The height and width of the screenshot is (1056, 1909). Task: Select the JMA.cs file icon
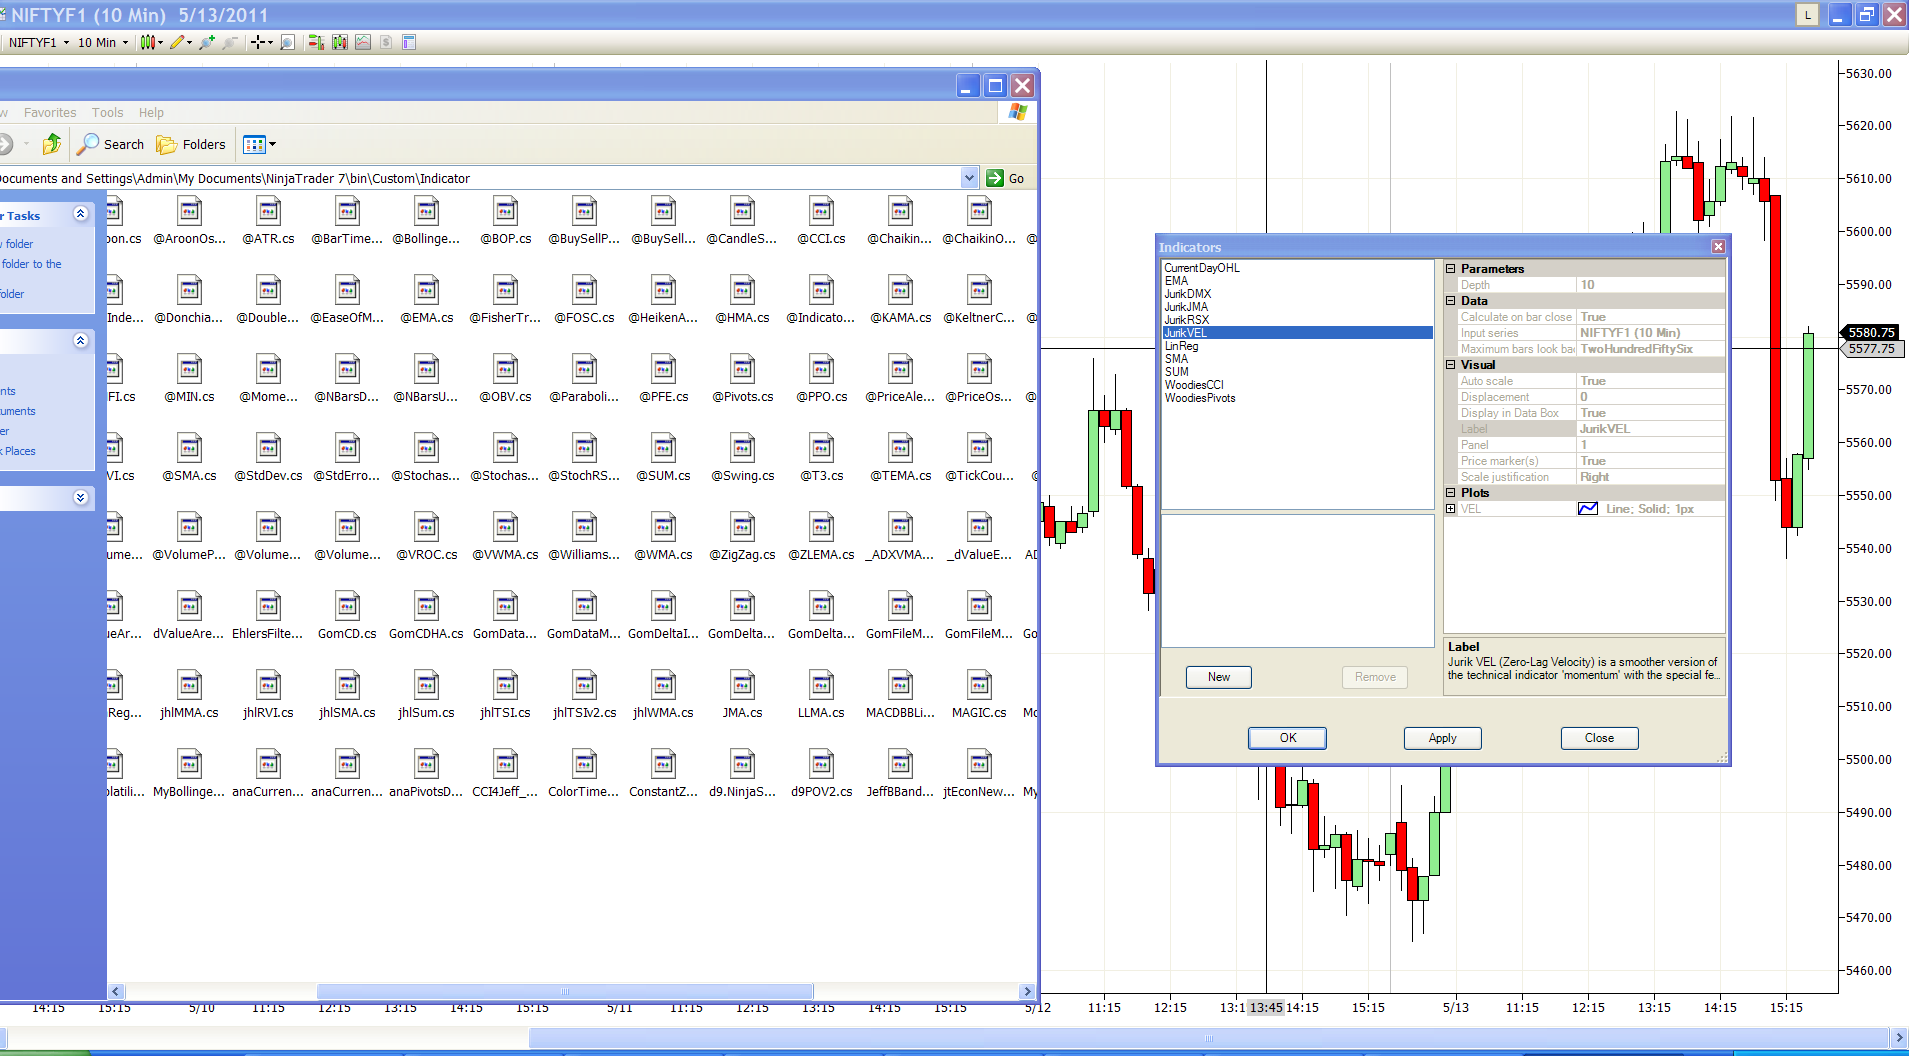coord(742,684)
